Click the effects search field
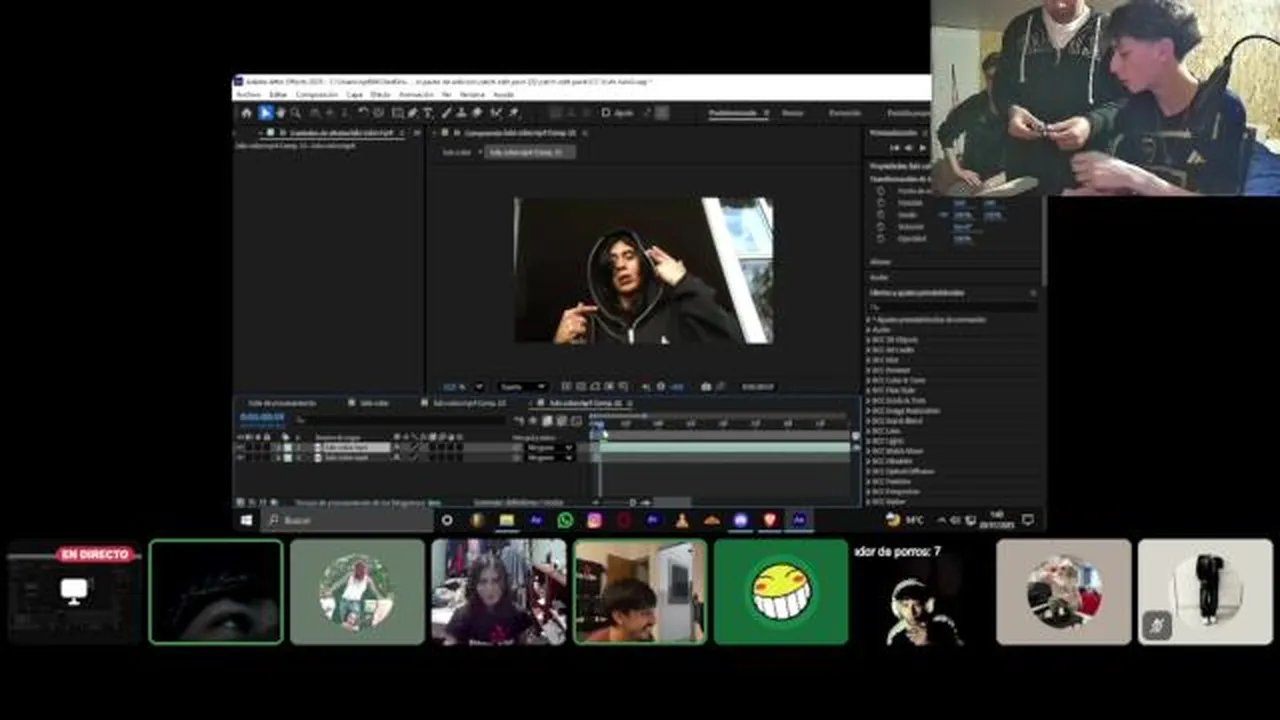 [950, 307]
